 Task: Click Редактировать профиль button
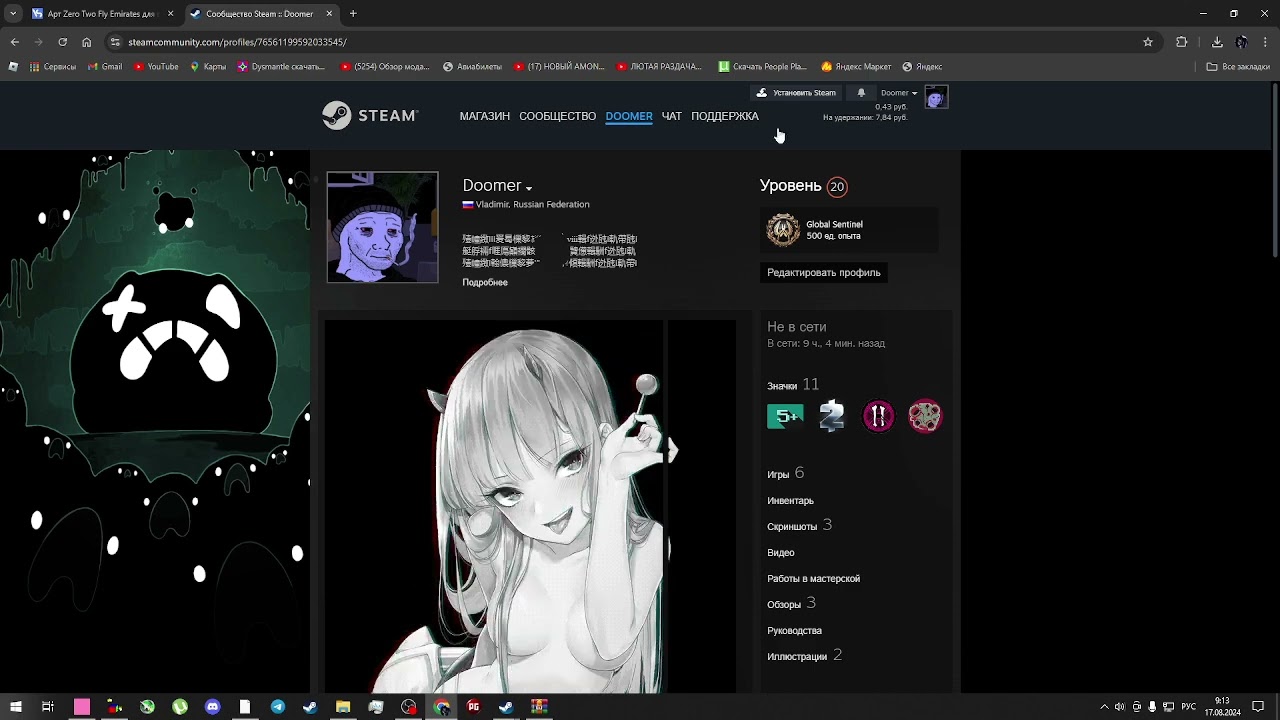[x=824, y=272]
